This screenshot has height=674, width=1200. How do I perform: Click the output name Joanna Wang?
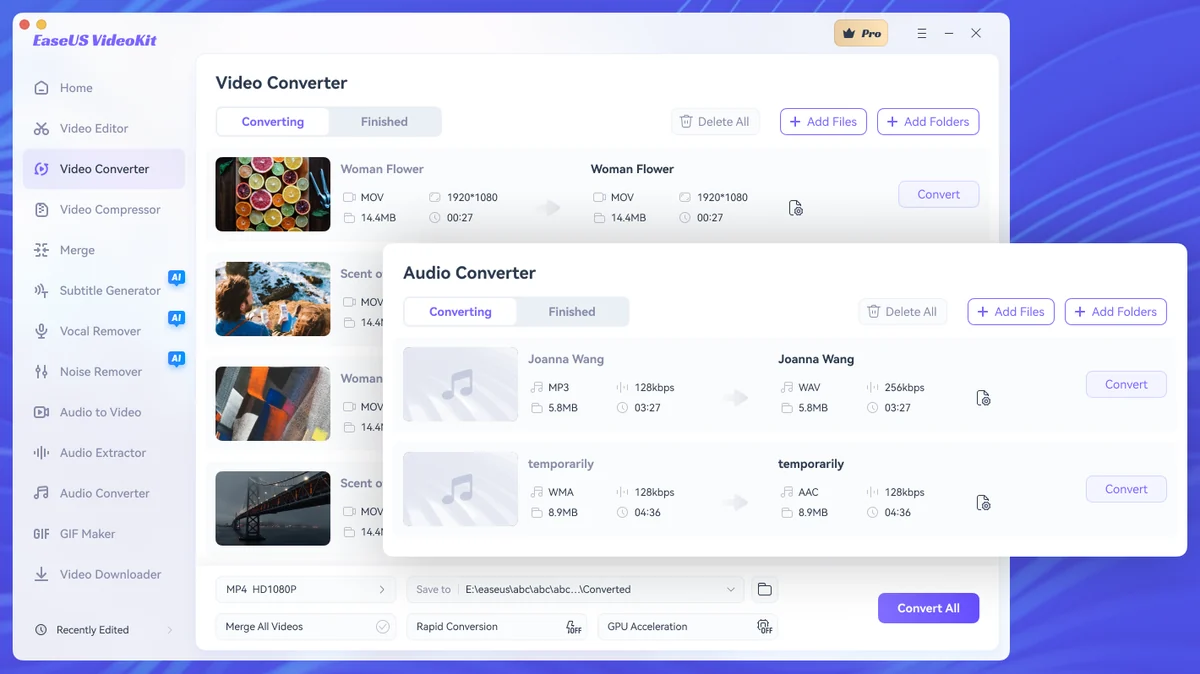[x=816, y=359]
